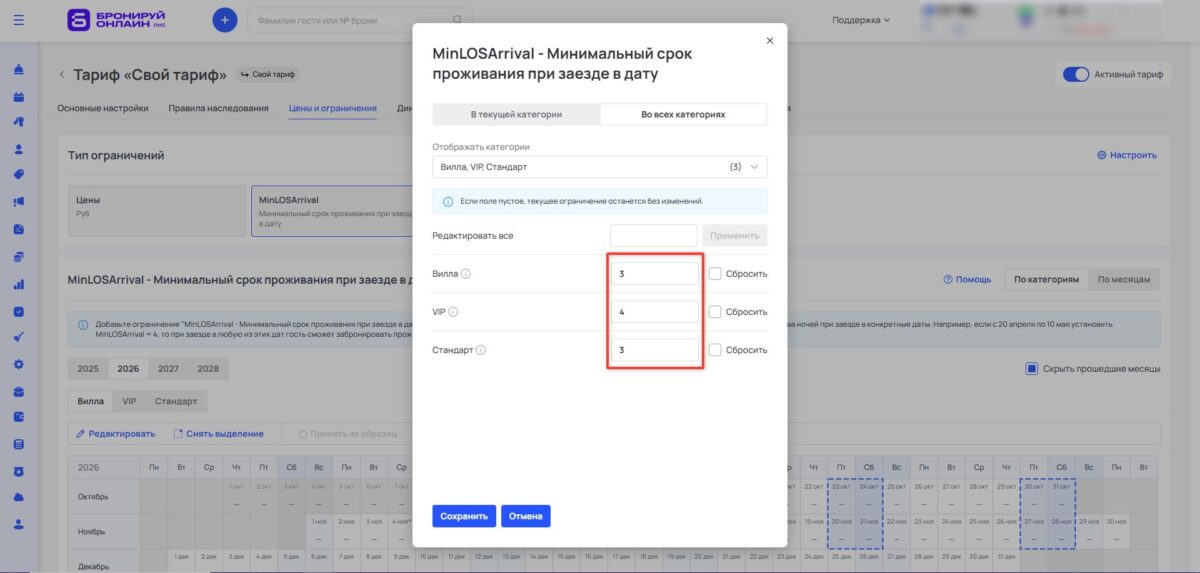Click the info icon next to Вилла

466,274
